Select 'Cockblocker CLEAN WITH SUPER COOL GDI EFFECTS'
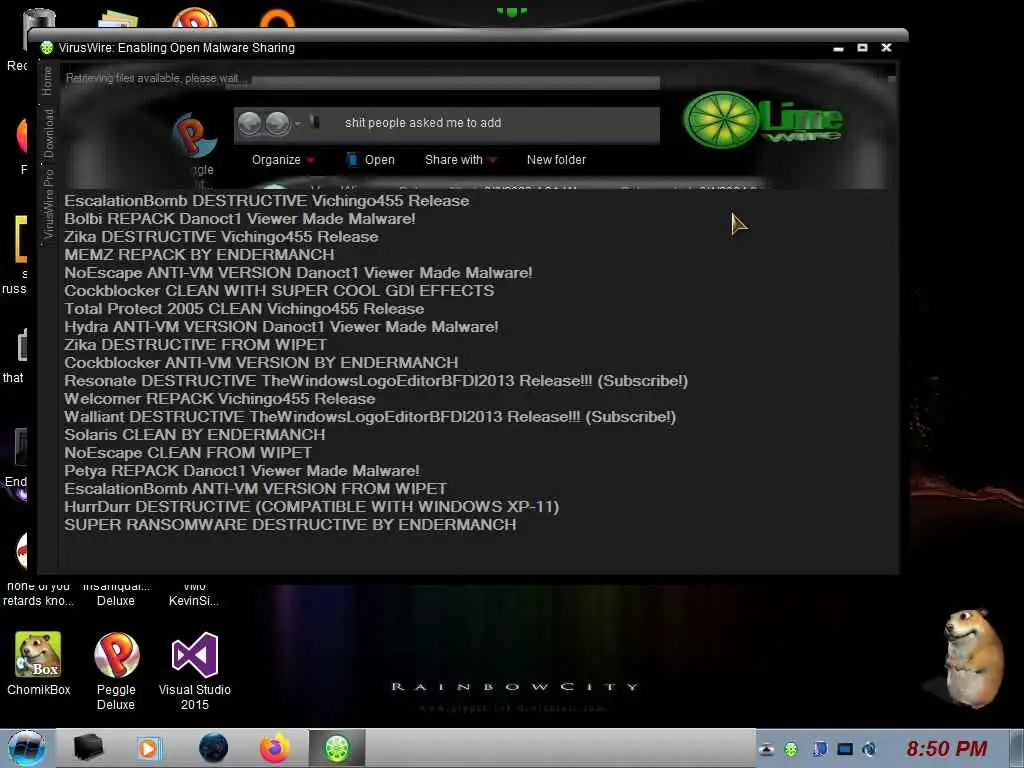This screenshot has height=768, width=1024. [x=280, y=291]
